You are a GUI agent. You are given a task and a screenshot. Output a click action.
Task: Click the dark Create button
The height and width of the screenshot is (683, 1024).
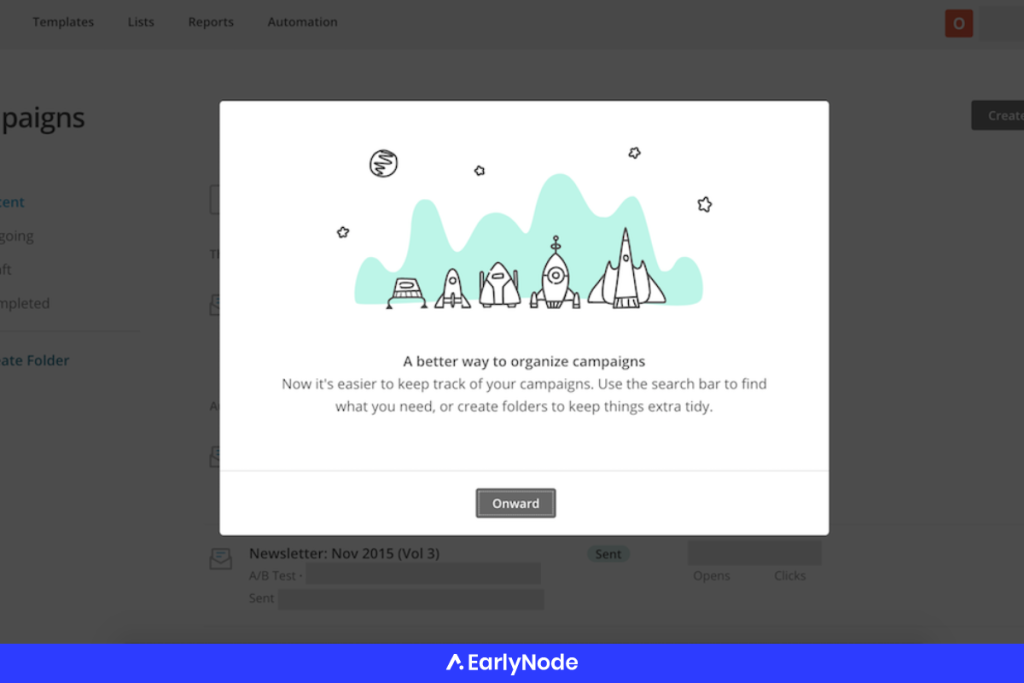point(997,116)
